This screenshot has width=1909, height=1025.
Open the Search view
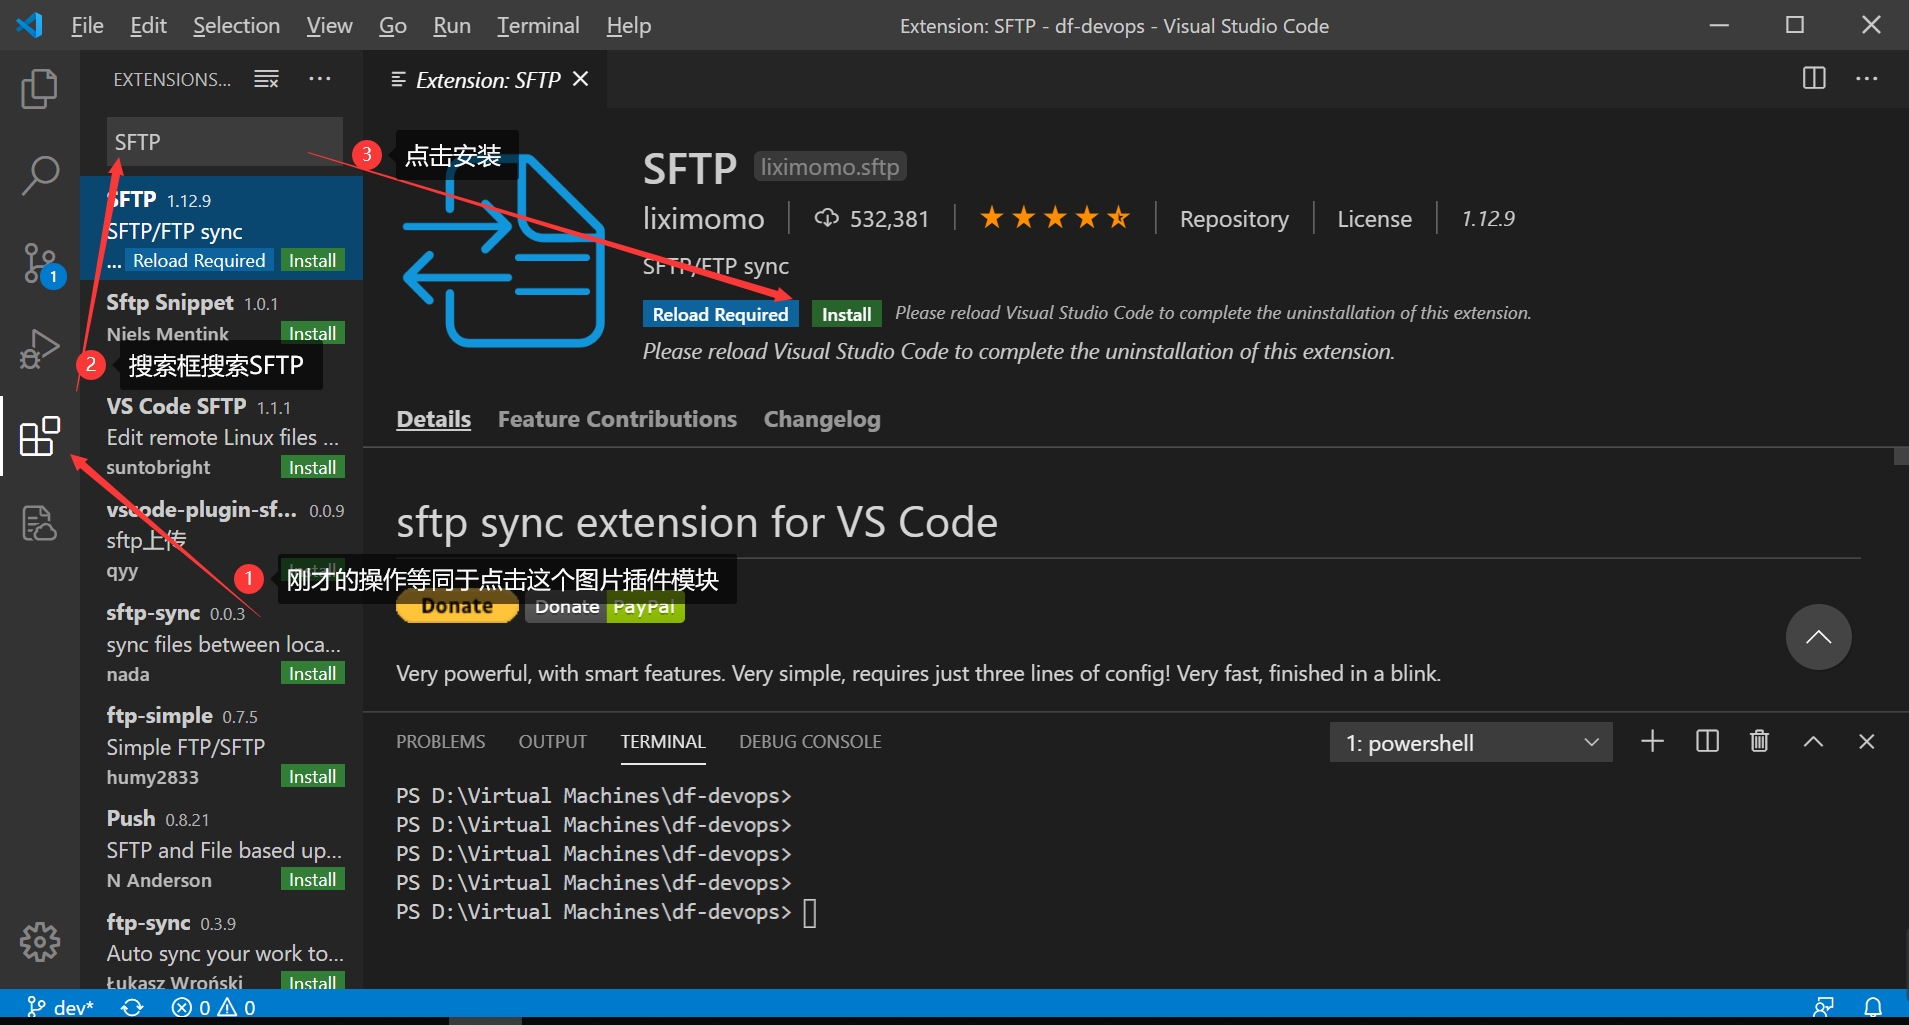[39, 175]
